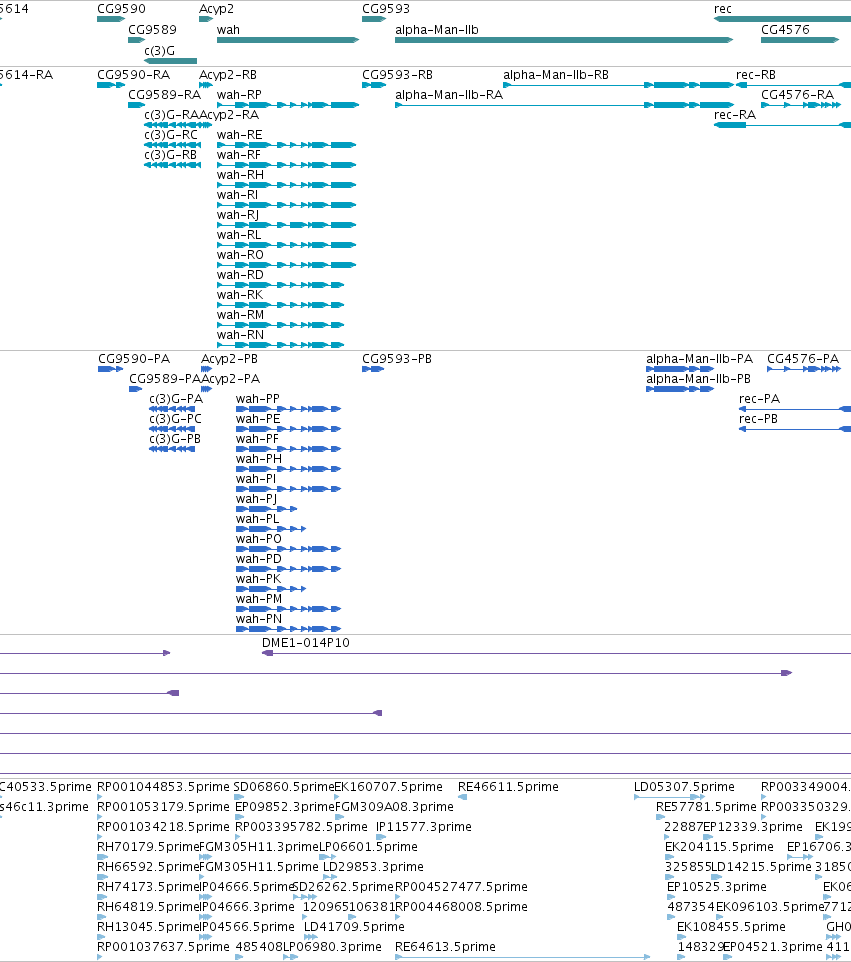Click the CG9593-PB protein feature
Image resolution: width=851 pixels, height=962 pixels.
373,369
